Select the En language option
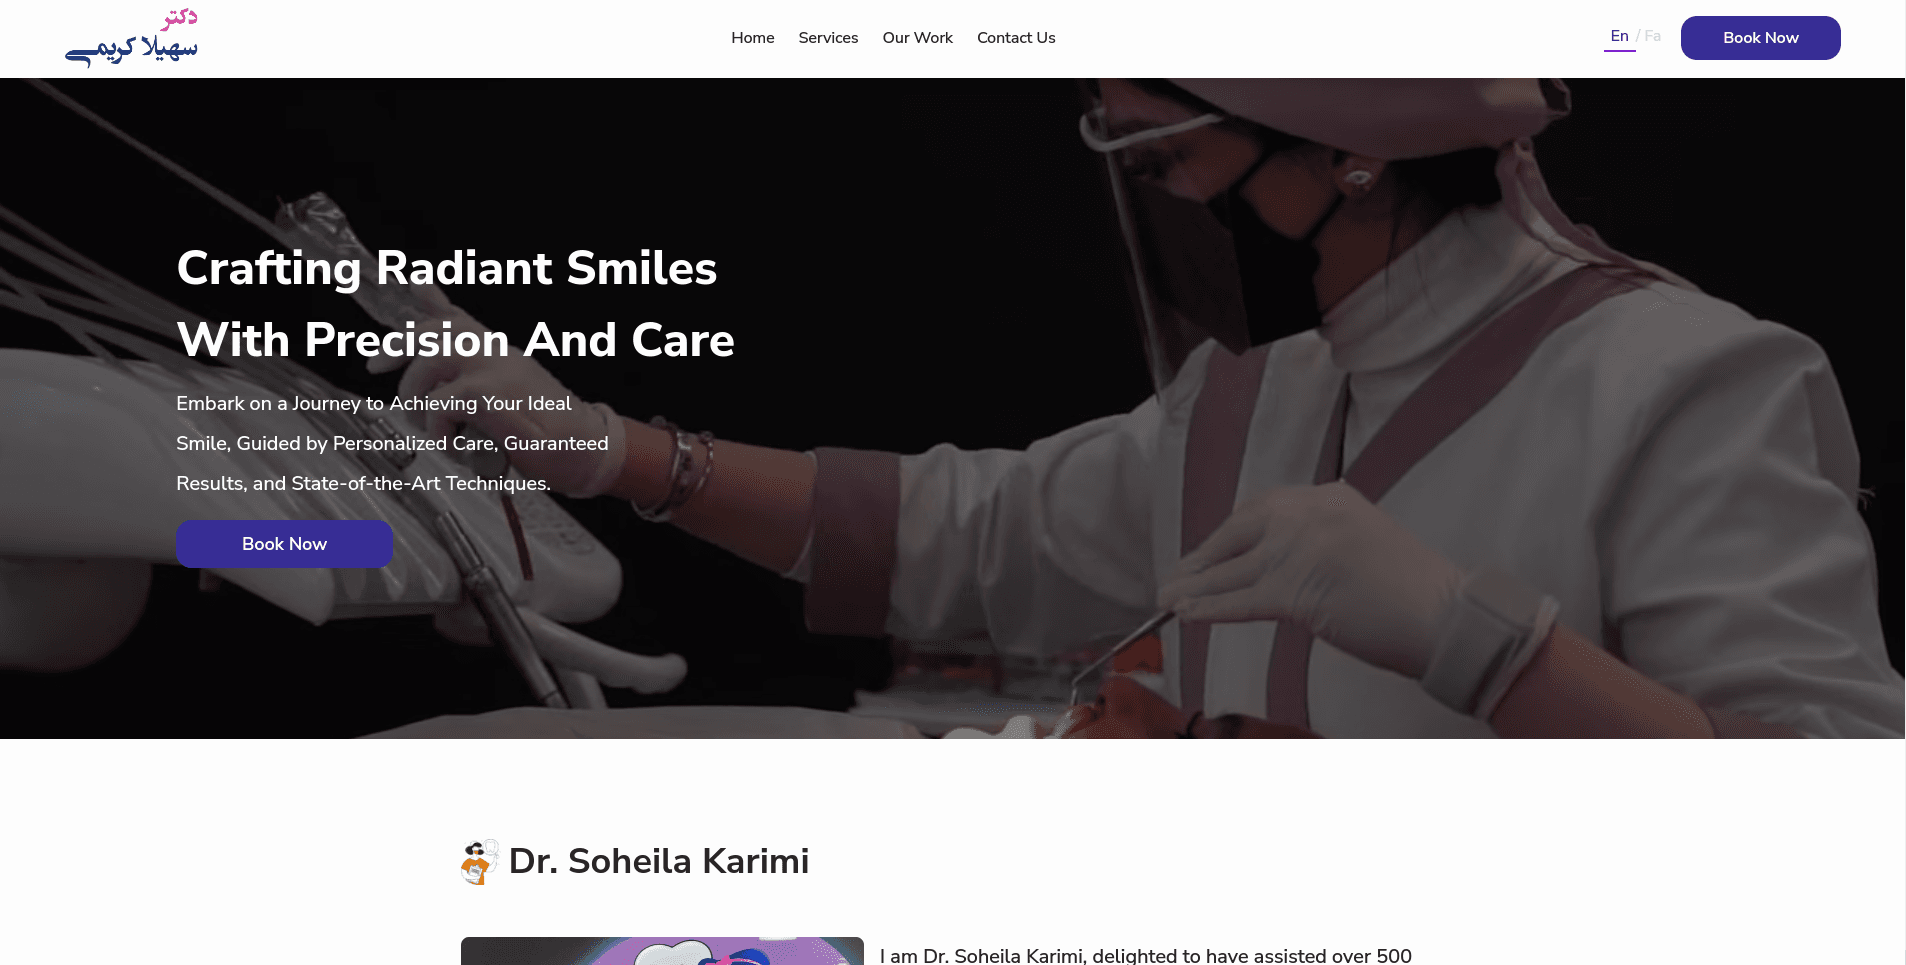This screenshot has height=965, width=1906. pyautogui.click(x=1619, y=36)
